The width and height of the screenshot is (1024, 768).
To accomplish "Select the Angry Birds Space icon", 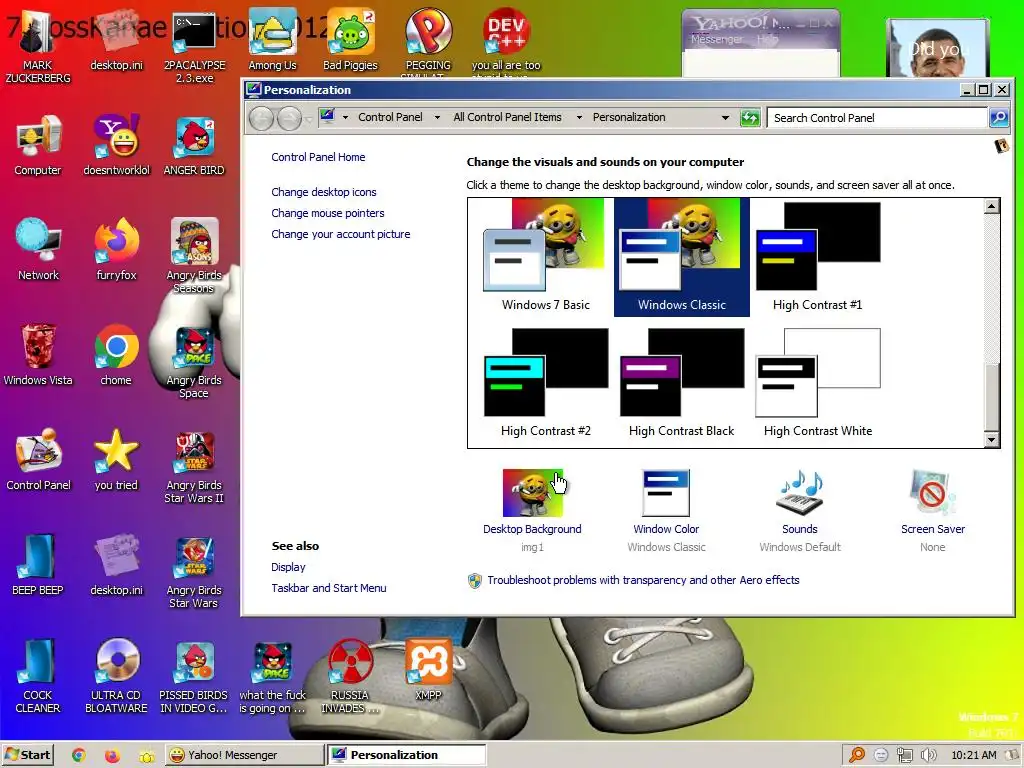I will (x=194, y=362).
